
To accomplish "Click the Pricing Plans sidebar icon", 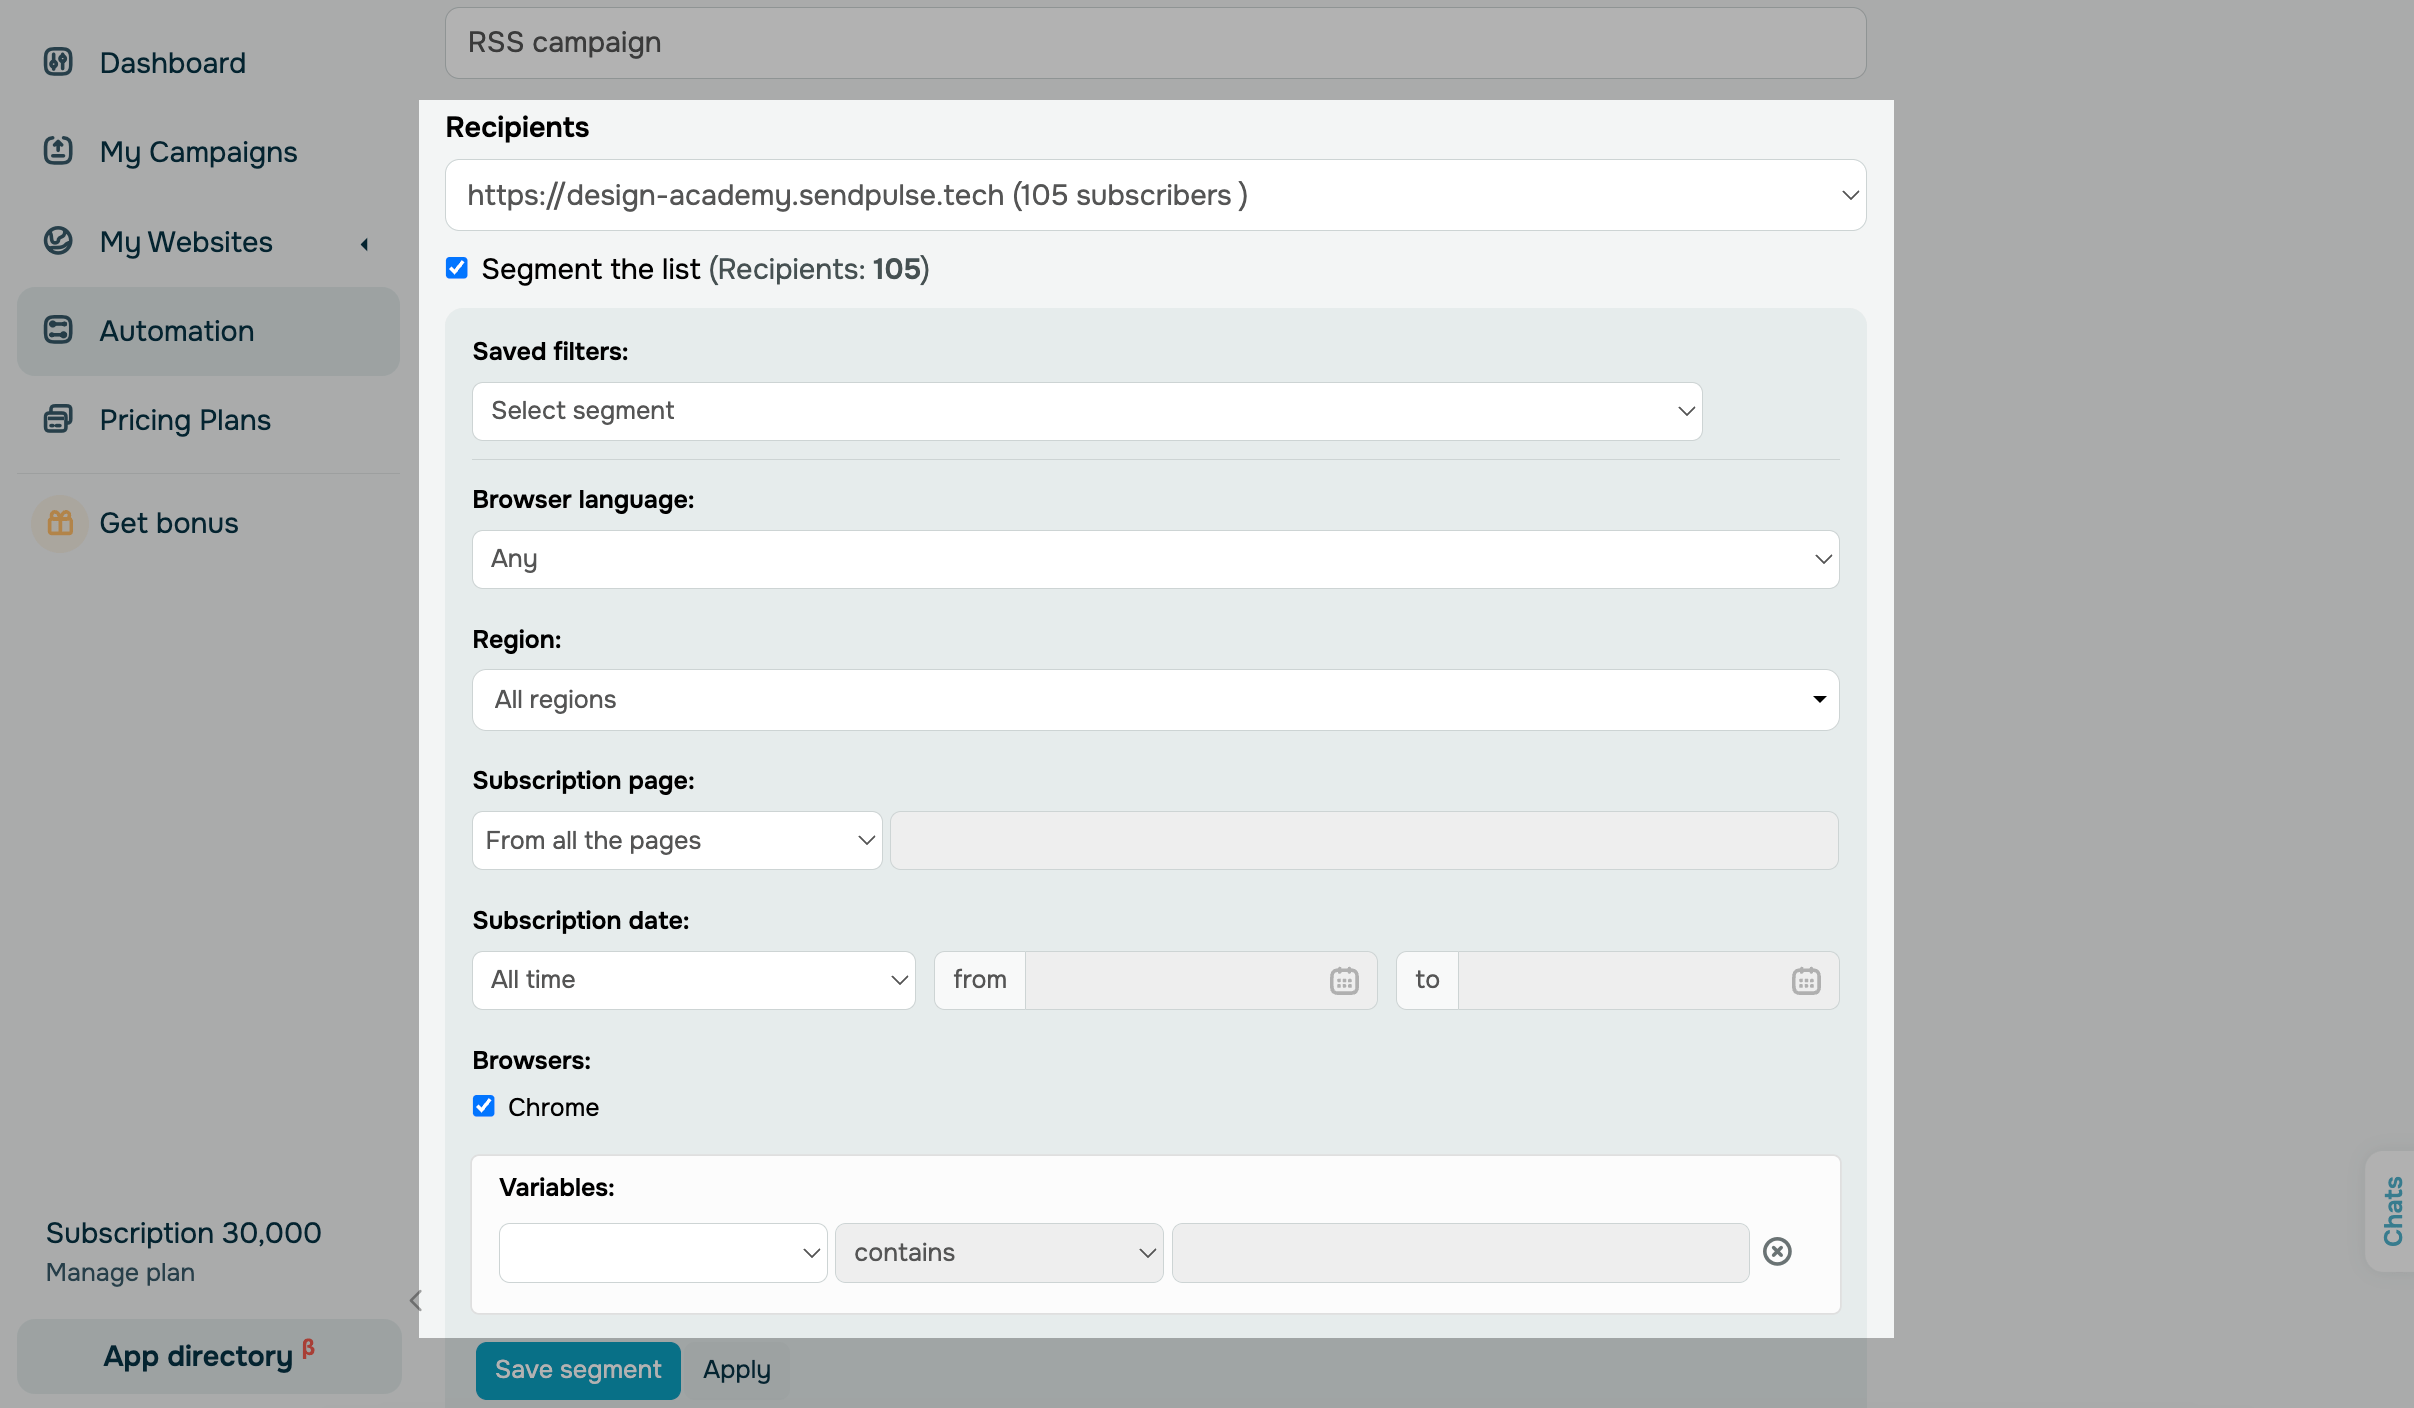I will (58, 419).
